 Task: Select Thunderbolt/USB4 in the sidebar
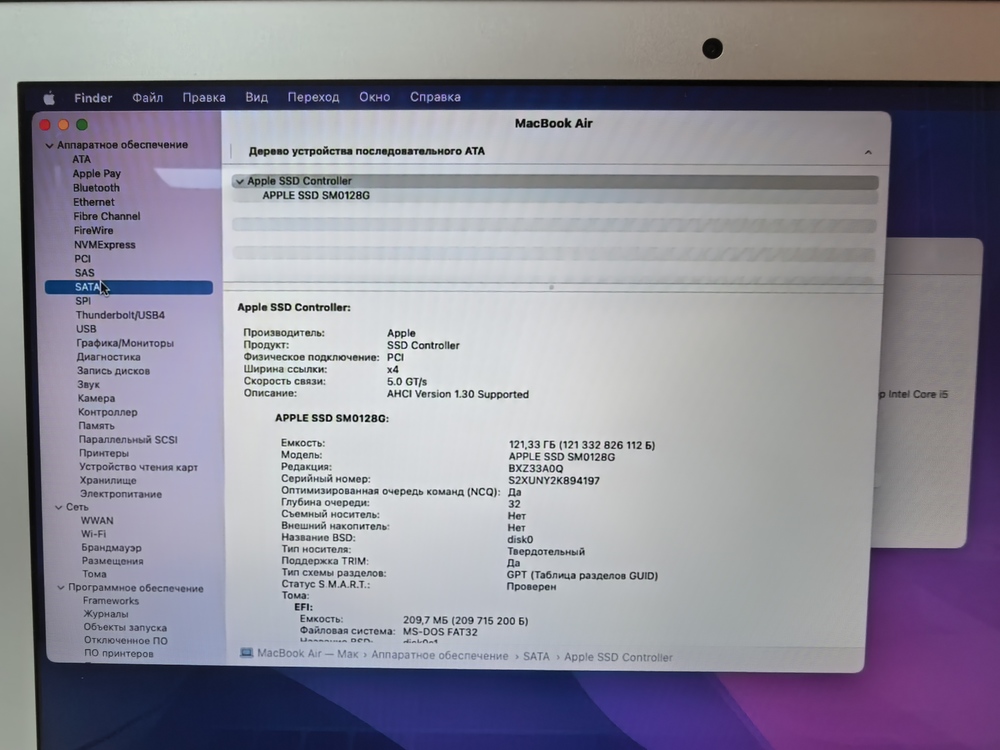[120, 315]
